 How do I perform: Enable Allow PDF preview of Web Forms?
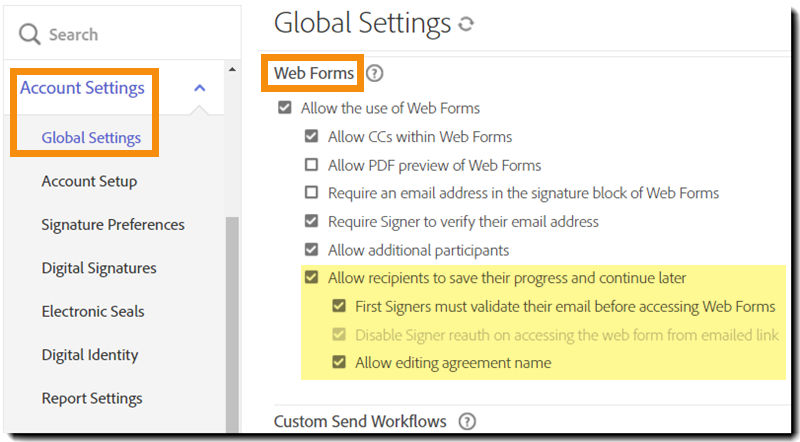(x=312, y=165)
